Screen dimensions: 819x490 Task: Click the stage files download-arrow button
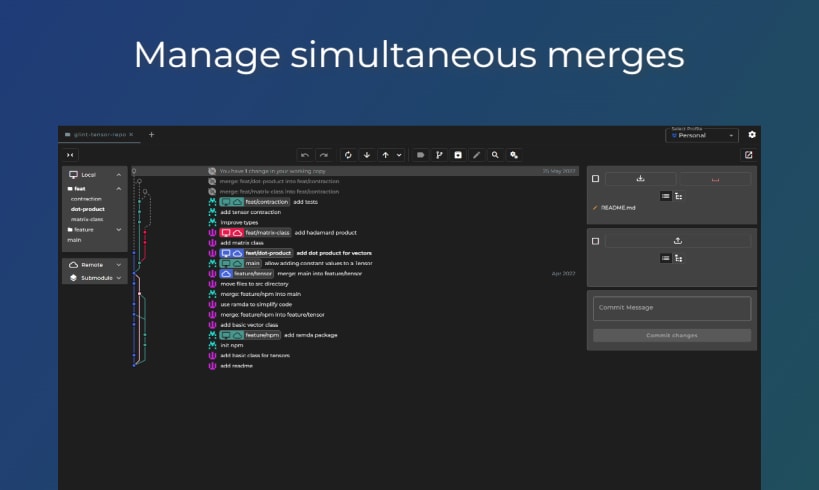coord(640,179)
